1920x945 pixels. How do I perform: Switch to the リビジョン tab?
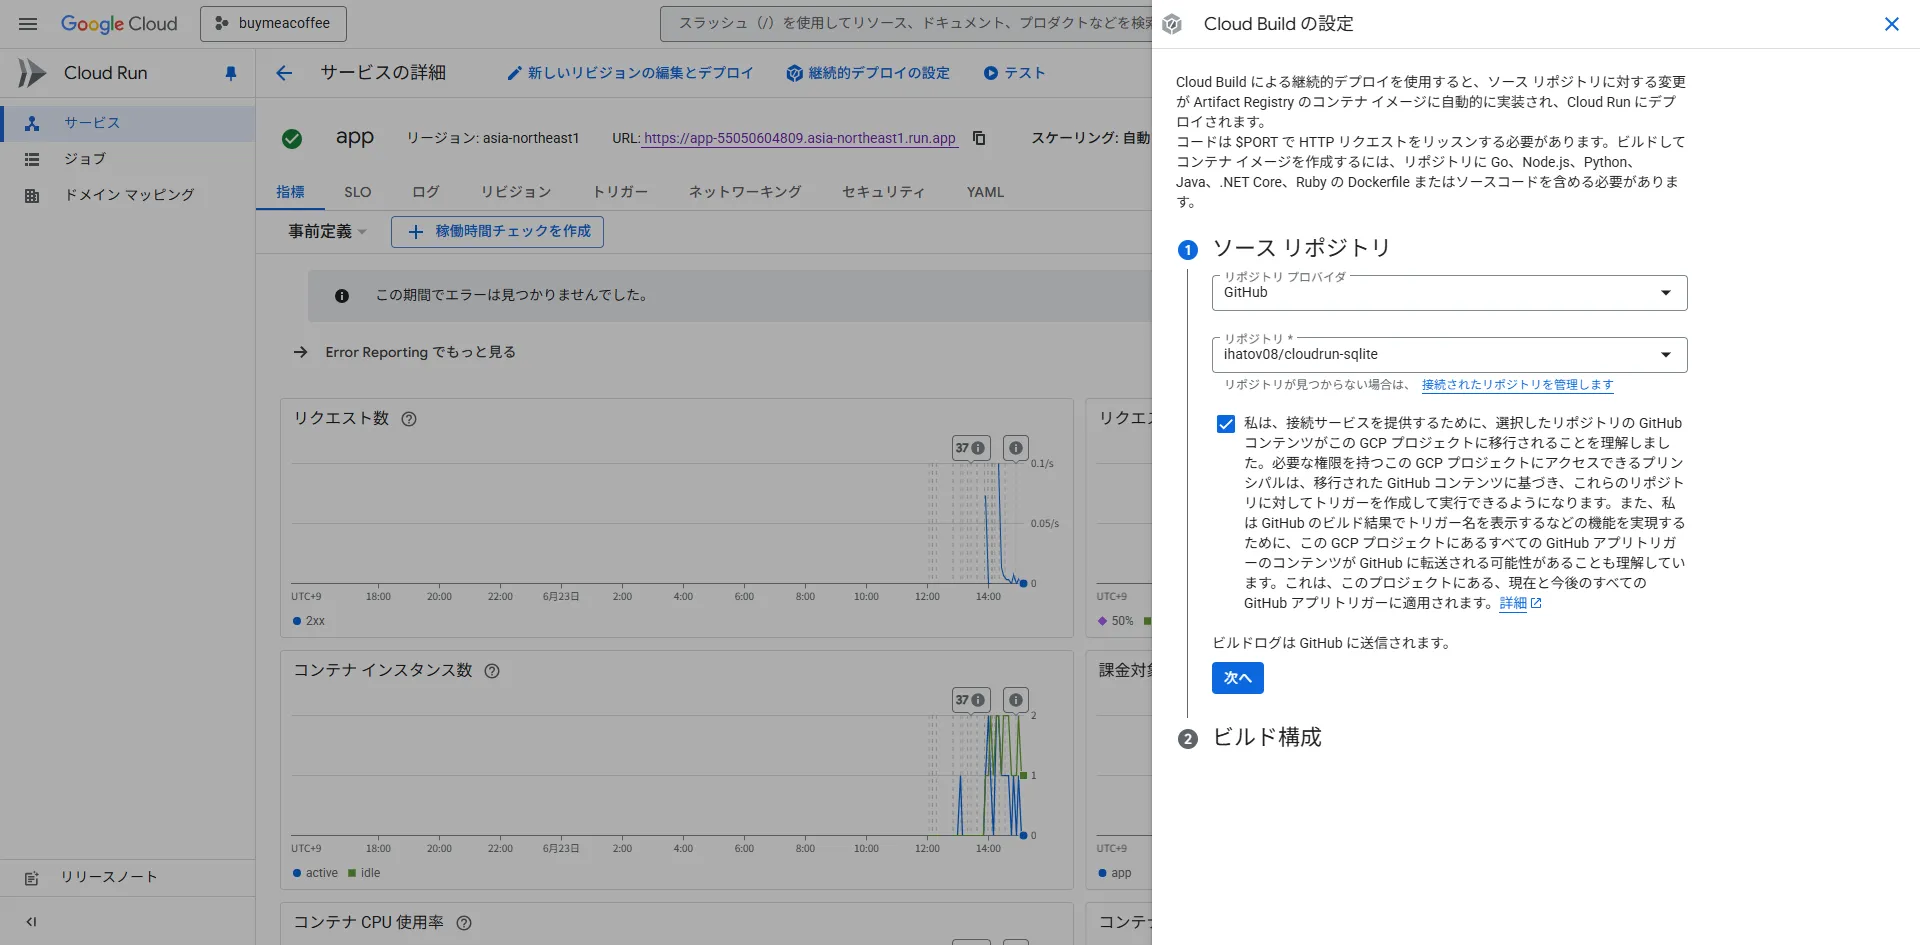[516, 192]
